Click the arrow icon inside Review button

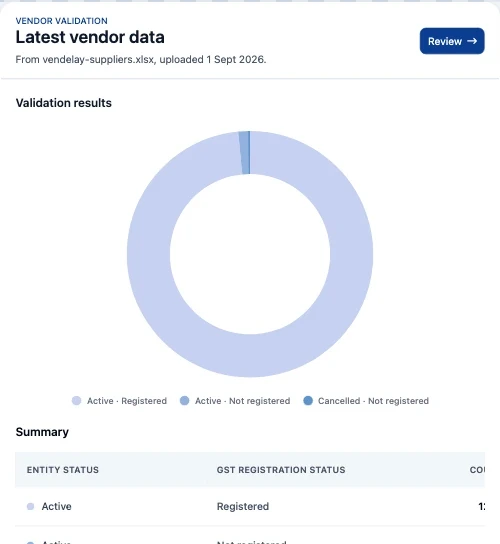coord(472,41)
